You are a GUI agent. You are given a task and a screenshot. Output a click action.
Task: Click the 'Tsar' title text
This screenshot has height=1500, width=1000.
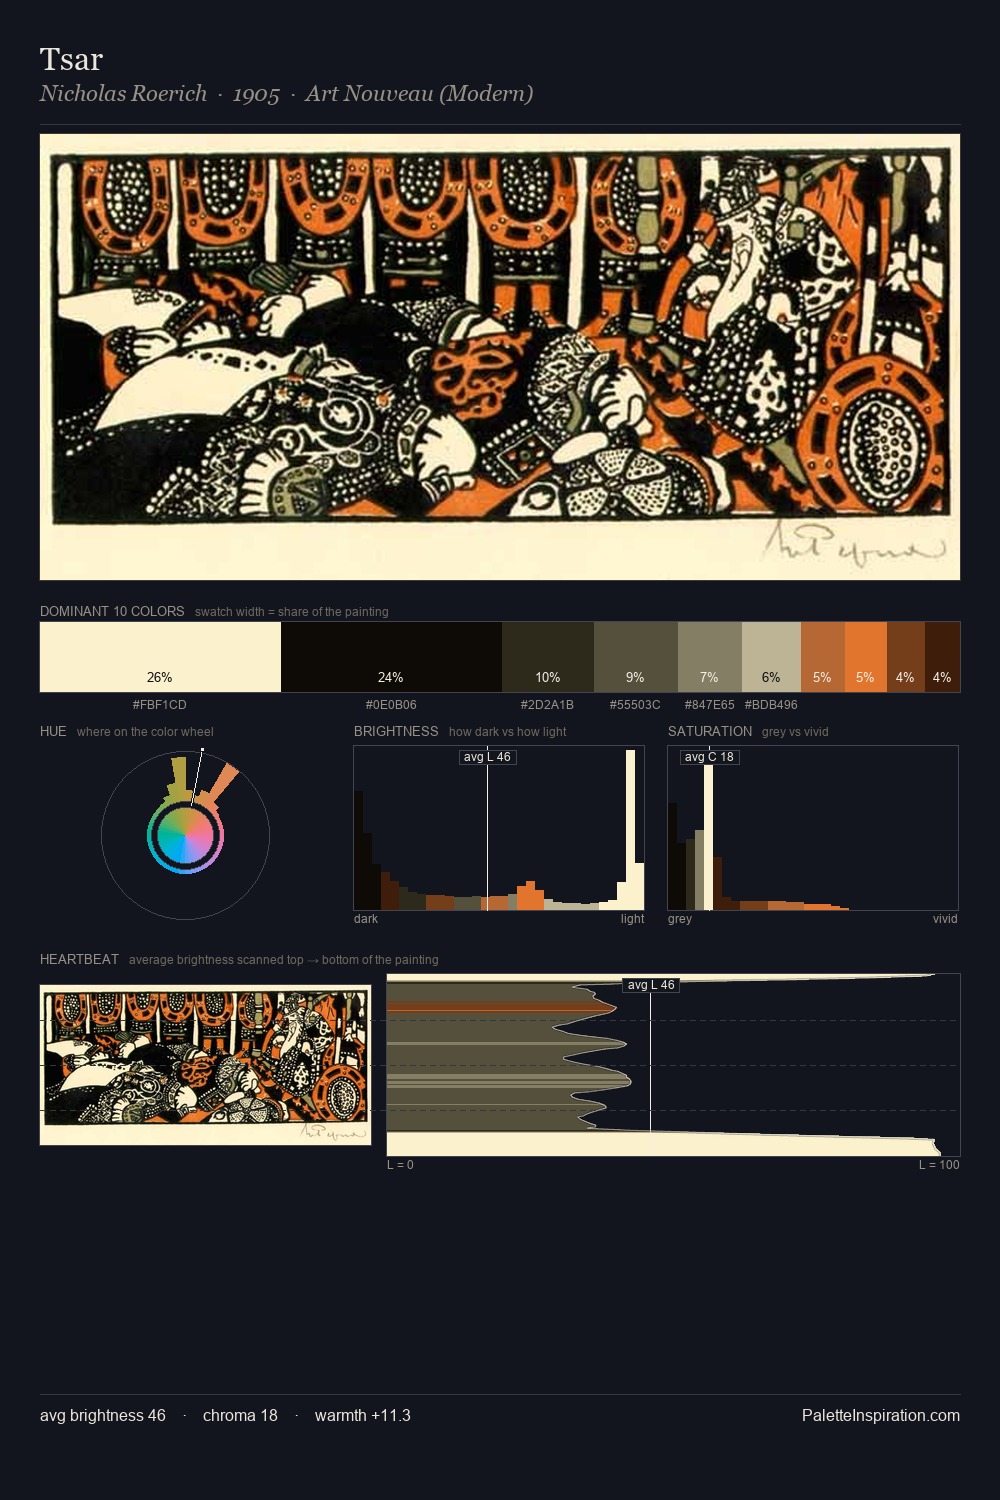point(71,59)
